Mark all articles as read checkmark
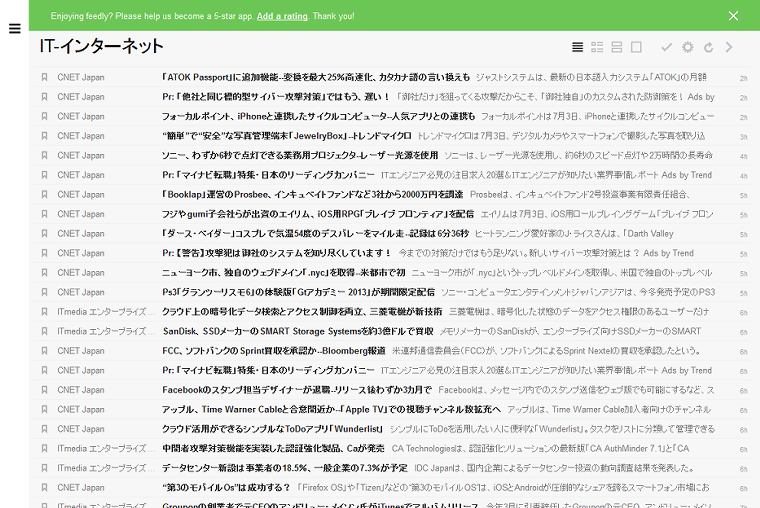Screen dimensions: 760x508 pyautogui.click(x=667, y=47)
